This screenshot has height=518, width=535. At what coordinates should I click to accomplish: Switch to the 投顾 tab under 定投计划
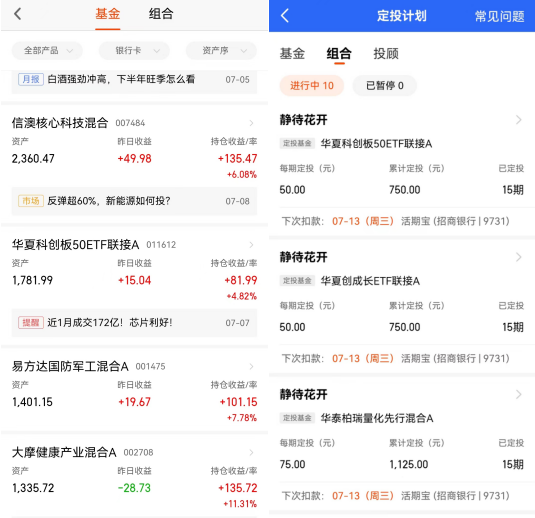coord(386,54)
